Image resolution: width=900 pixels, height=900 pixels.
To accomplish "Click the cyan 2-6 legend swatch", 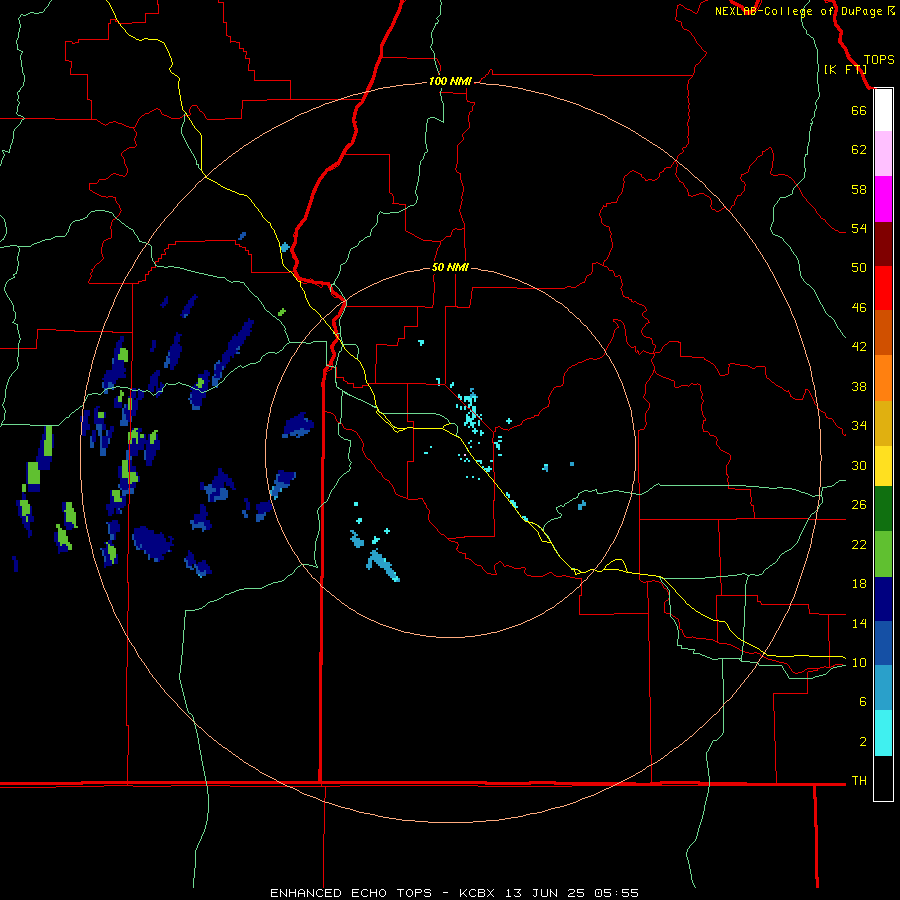I will [x=883, y=733].
